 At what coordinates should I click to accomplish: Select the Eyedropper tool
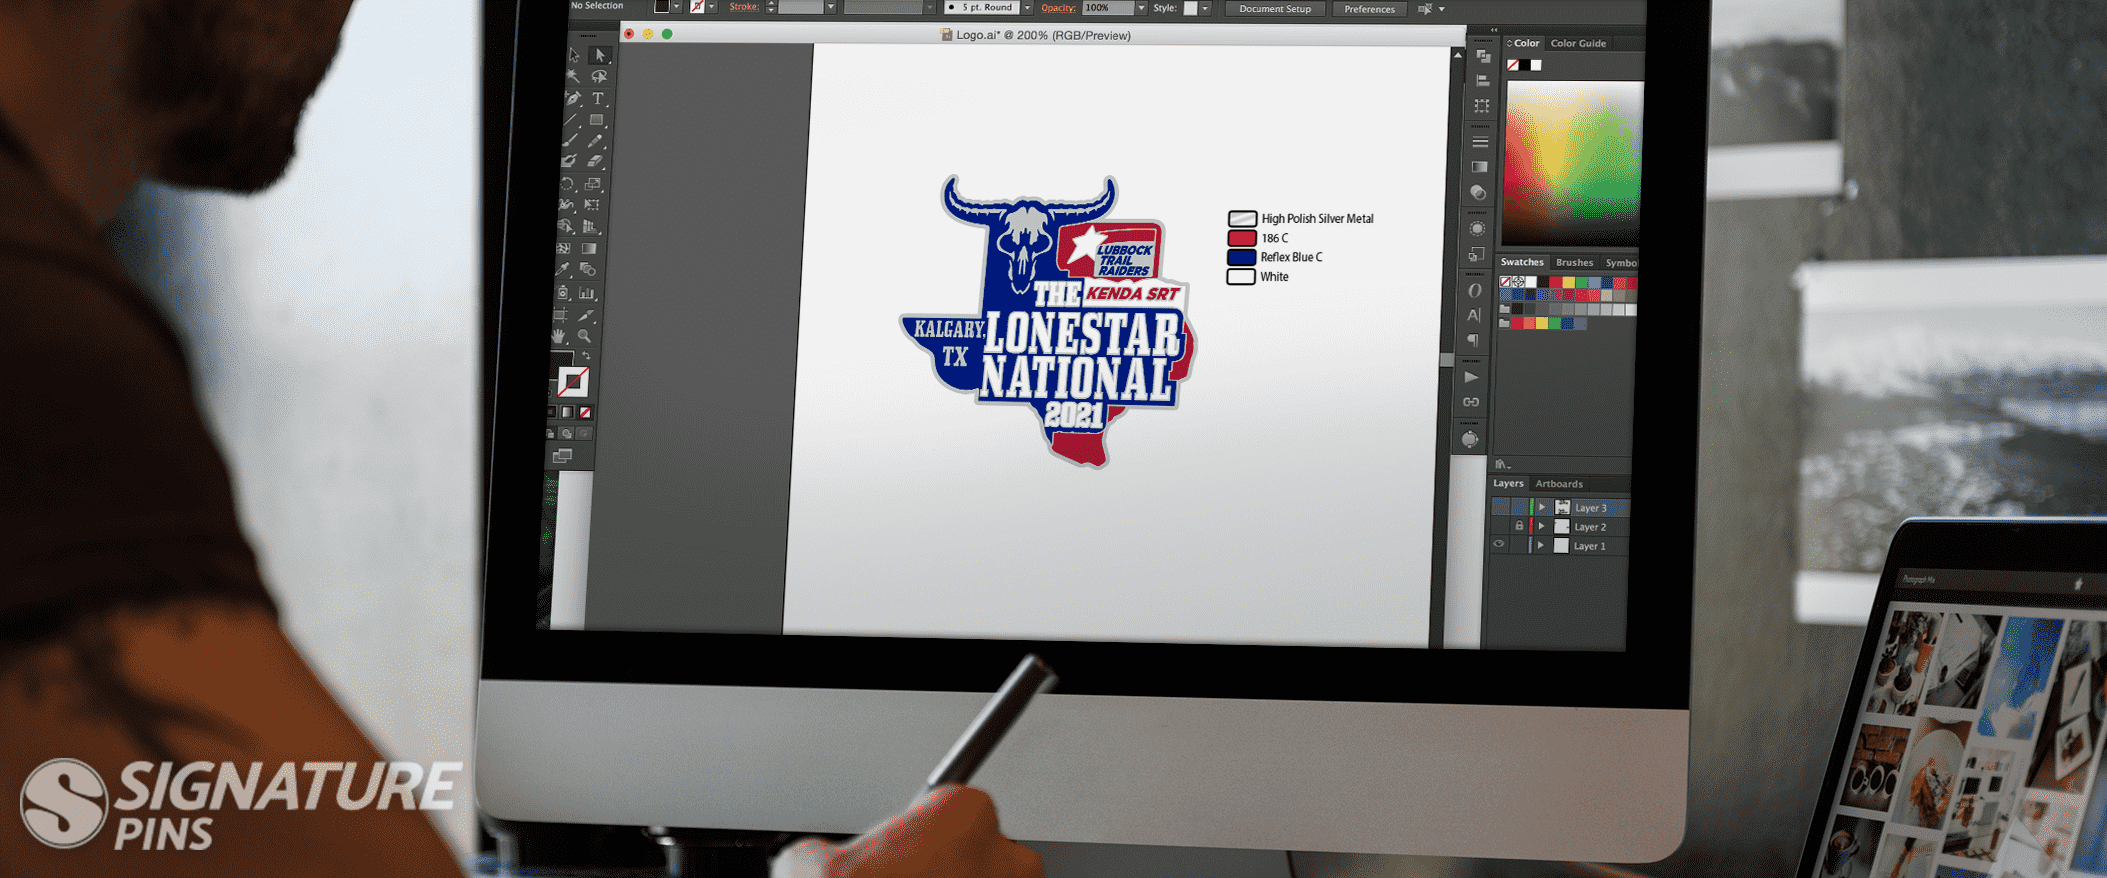tap(563, 270)
